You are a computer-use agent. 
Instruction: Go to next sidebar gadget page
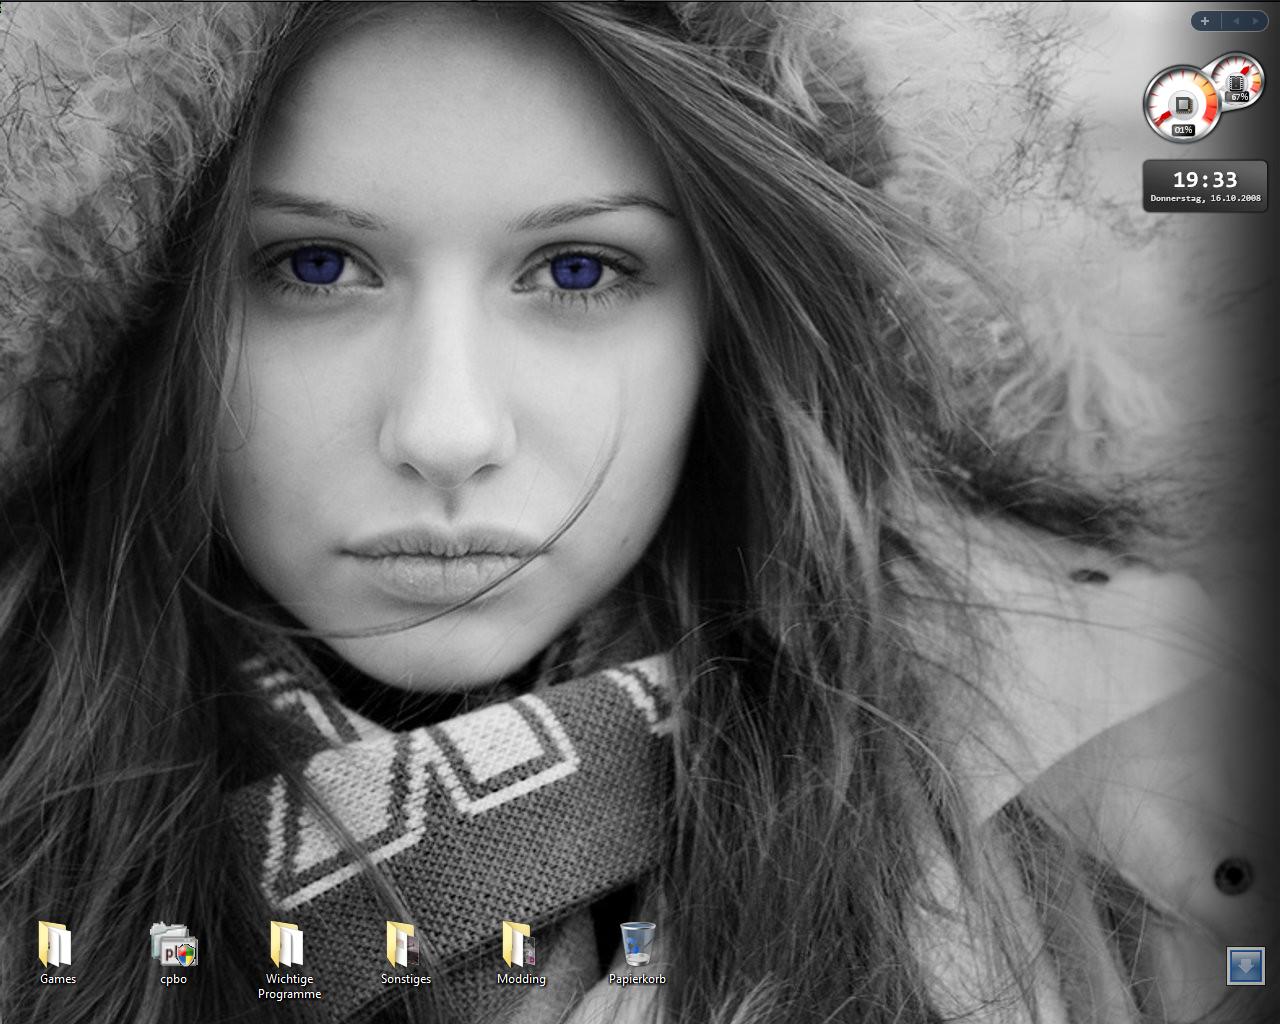[x=1255, y=21]
